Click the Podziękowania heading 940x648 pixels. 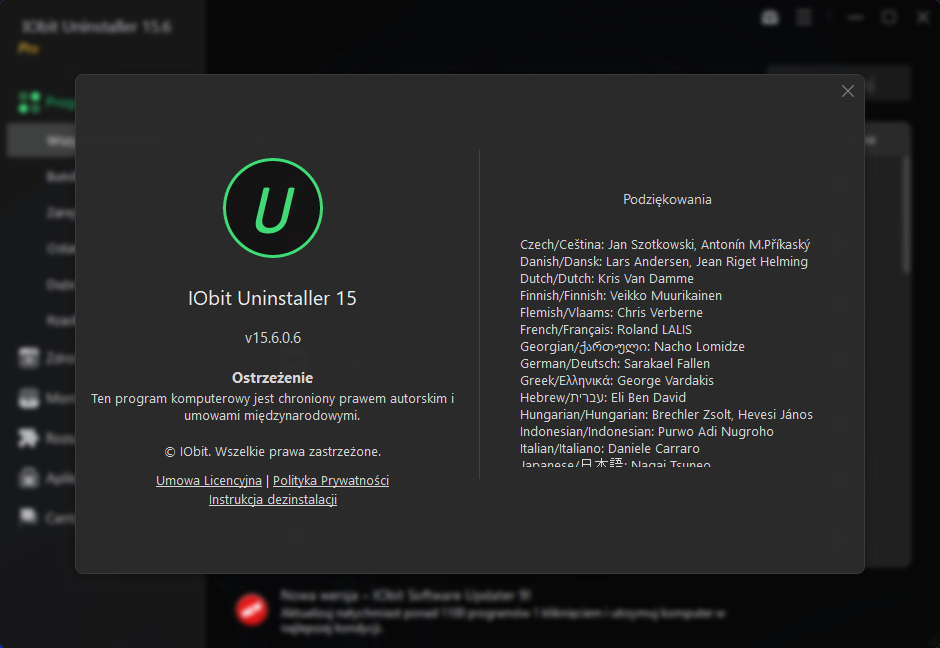[667, 200]
